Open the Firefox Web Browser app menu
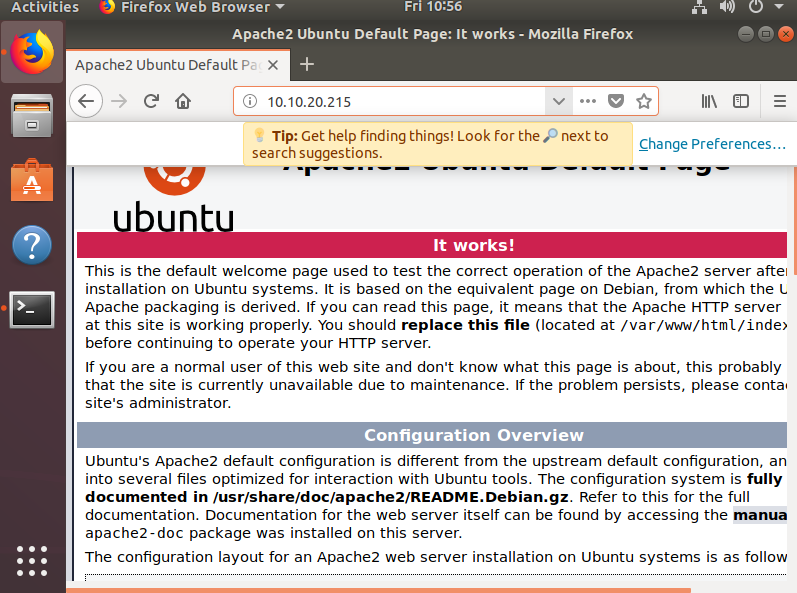The width and height of the screenshot is (797, 593). [192, 7]
